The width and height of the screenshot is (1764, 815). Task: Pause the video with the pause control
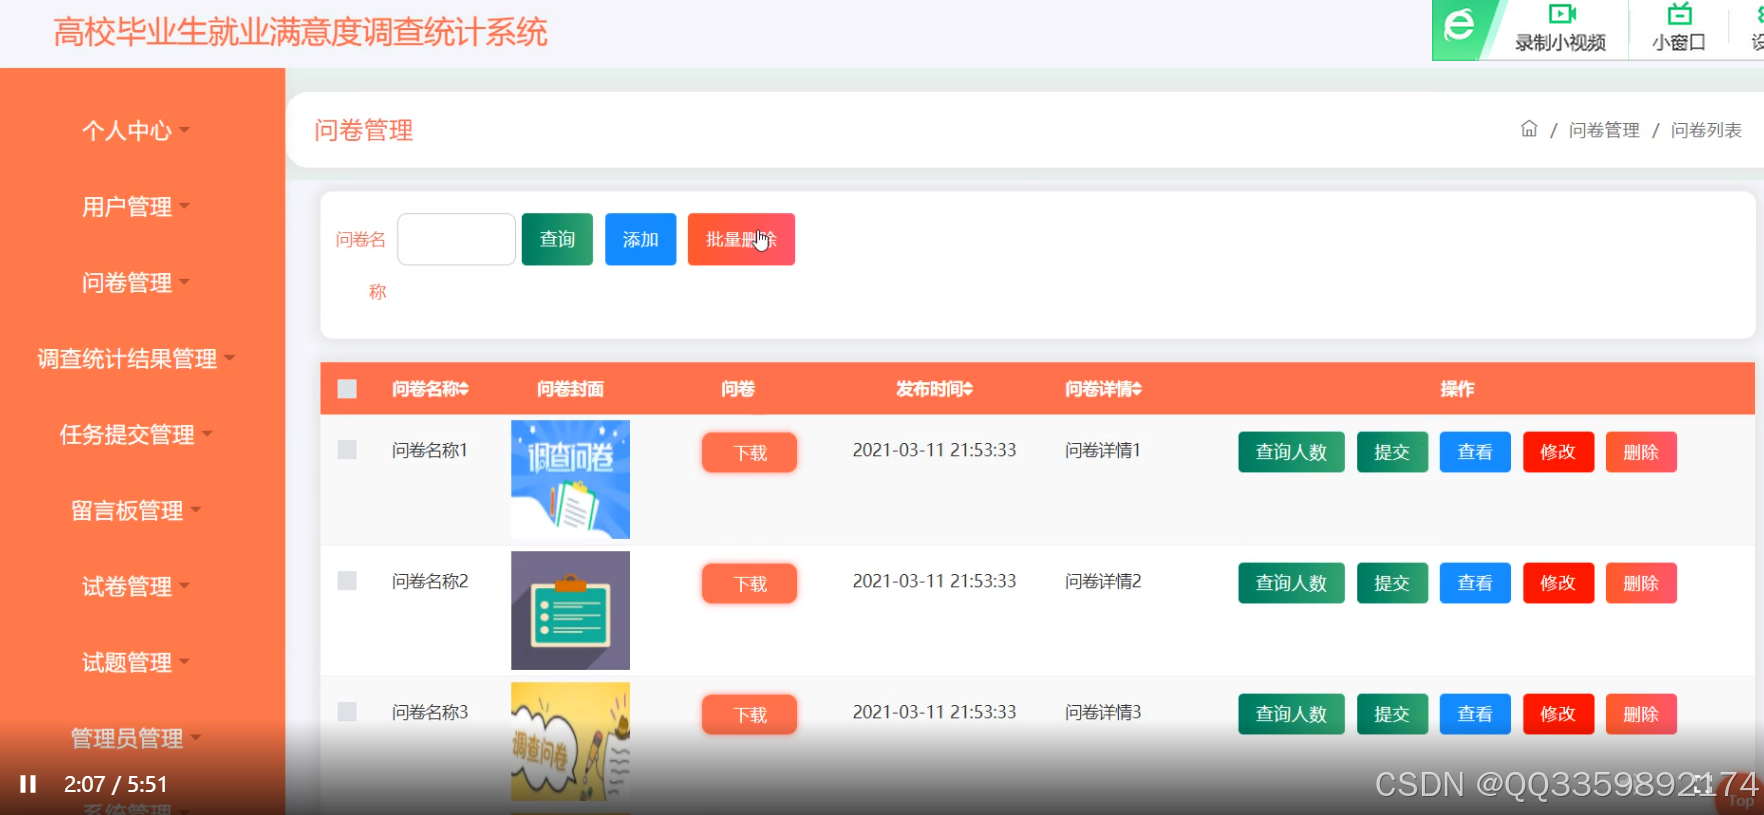28,784
